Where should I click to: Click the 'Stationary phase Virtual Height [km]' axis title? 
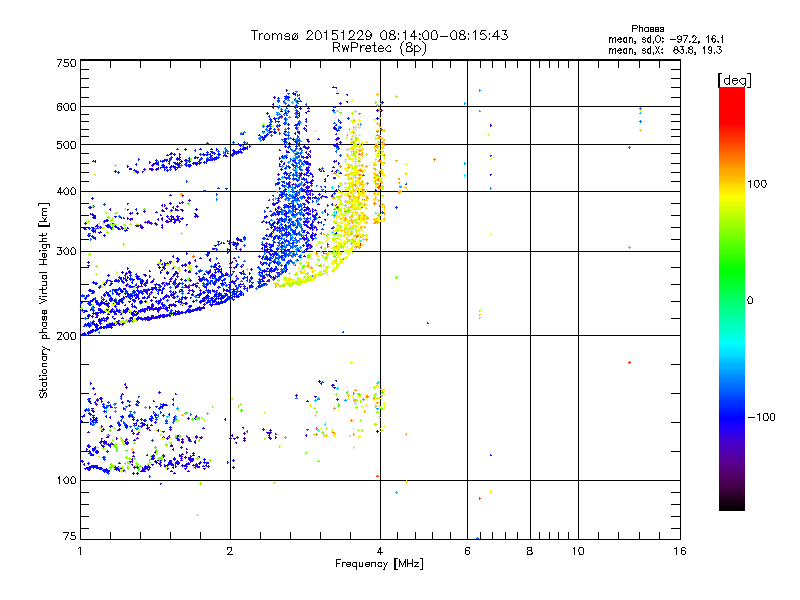click(x=44, y=300)
